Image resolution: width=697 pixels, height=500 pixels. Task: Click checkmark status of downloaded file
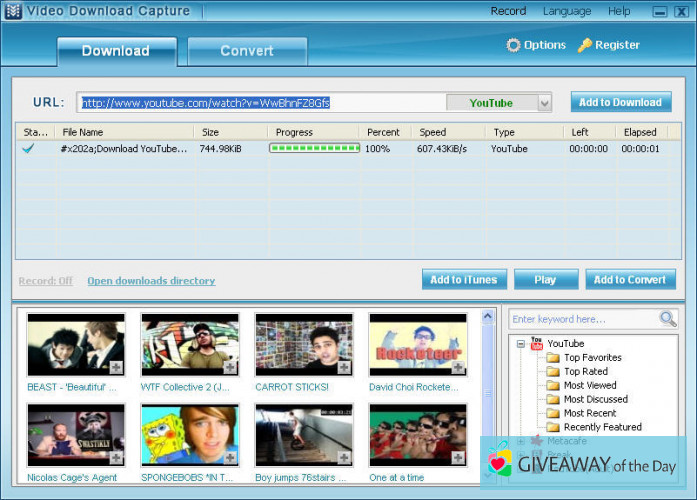[x=28, y=149]
